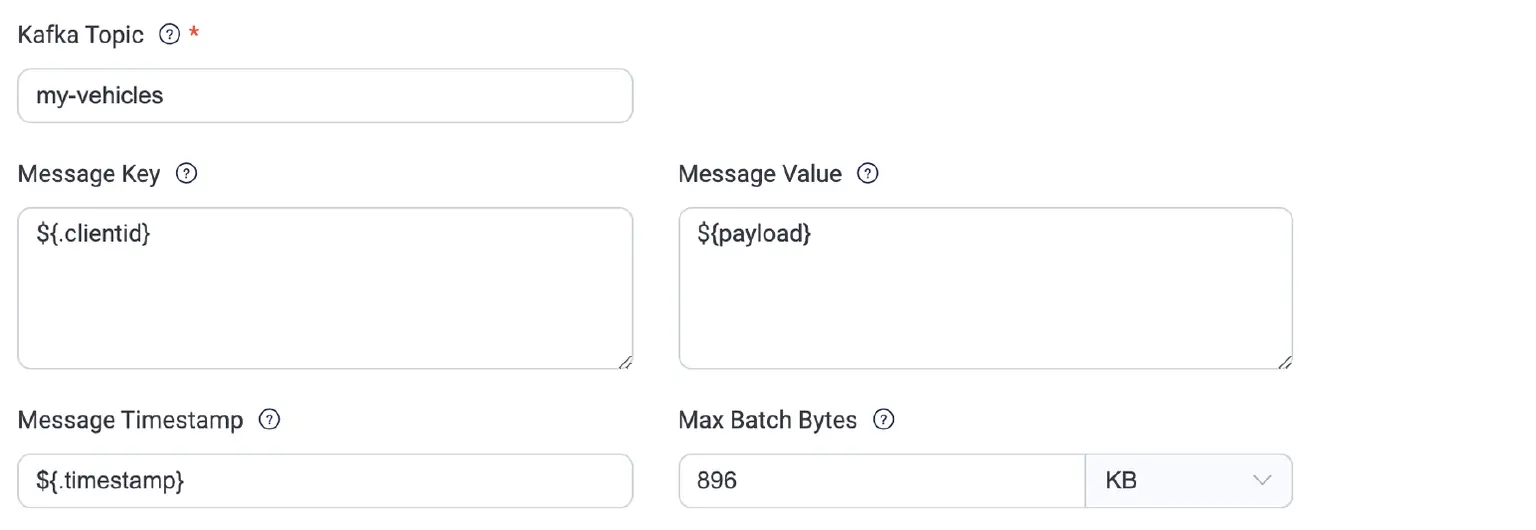
Task: Click the Kafka Topic field containing my-vehicles
Action: click(x=325, y=96)
